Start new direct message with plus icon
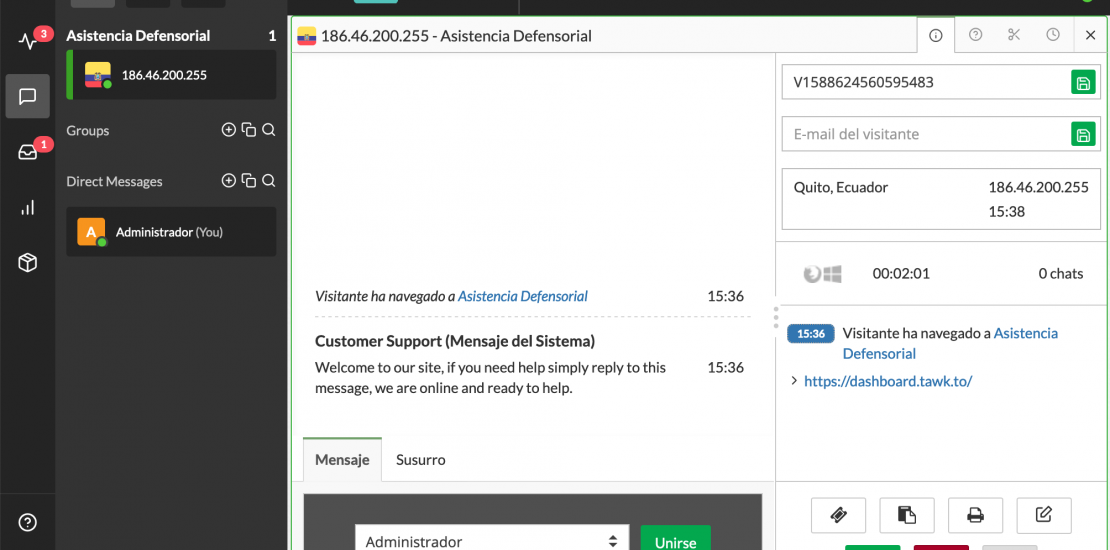Screen dimensions: 1110x550 [x=228, y=181]
